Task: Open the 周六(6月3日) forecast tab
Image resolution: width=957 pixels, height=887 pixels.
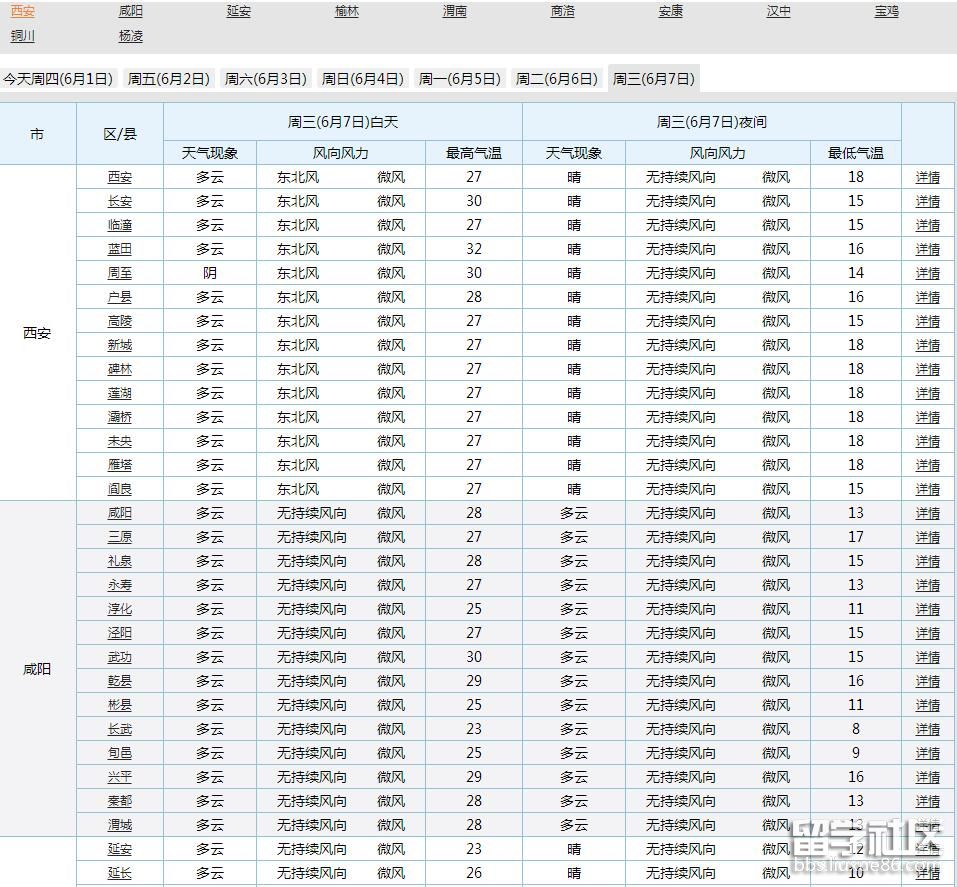Action: point(264,77)
